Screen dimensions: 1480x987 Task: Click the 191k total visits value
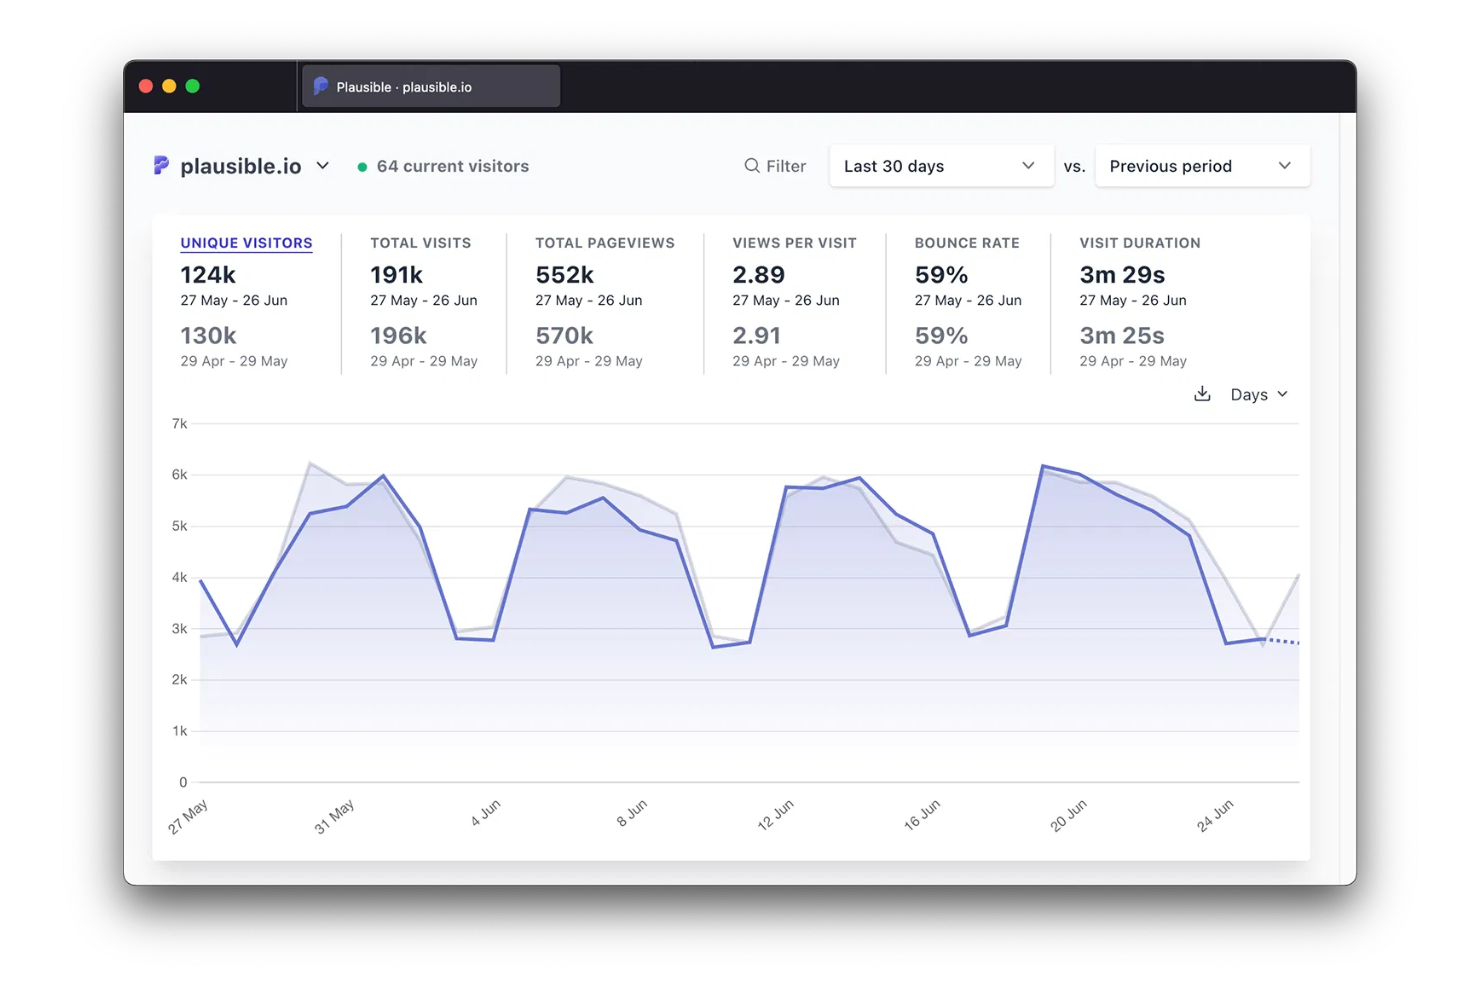click(x=396, y=275)
